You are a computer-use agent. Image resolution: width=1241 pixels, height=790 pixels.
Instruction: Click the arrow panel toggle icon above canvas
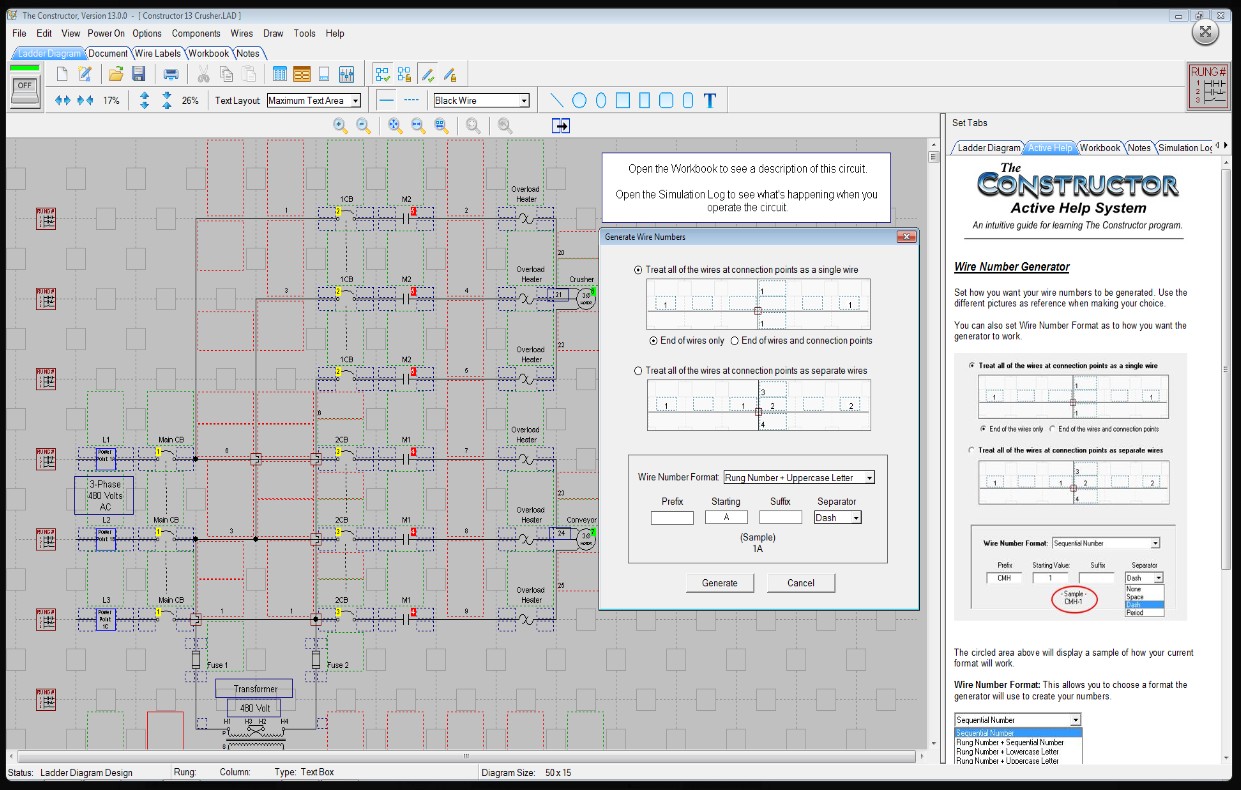tap(561, 125)
